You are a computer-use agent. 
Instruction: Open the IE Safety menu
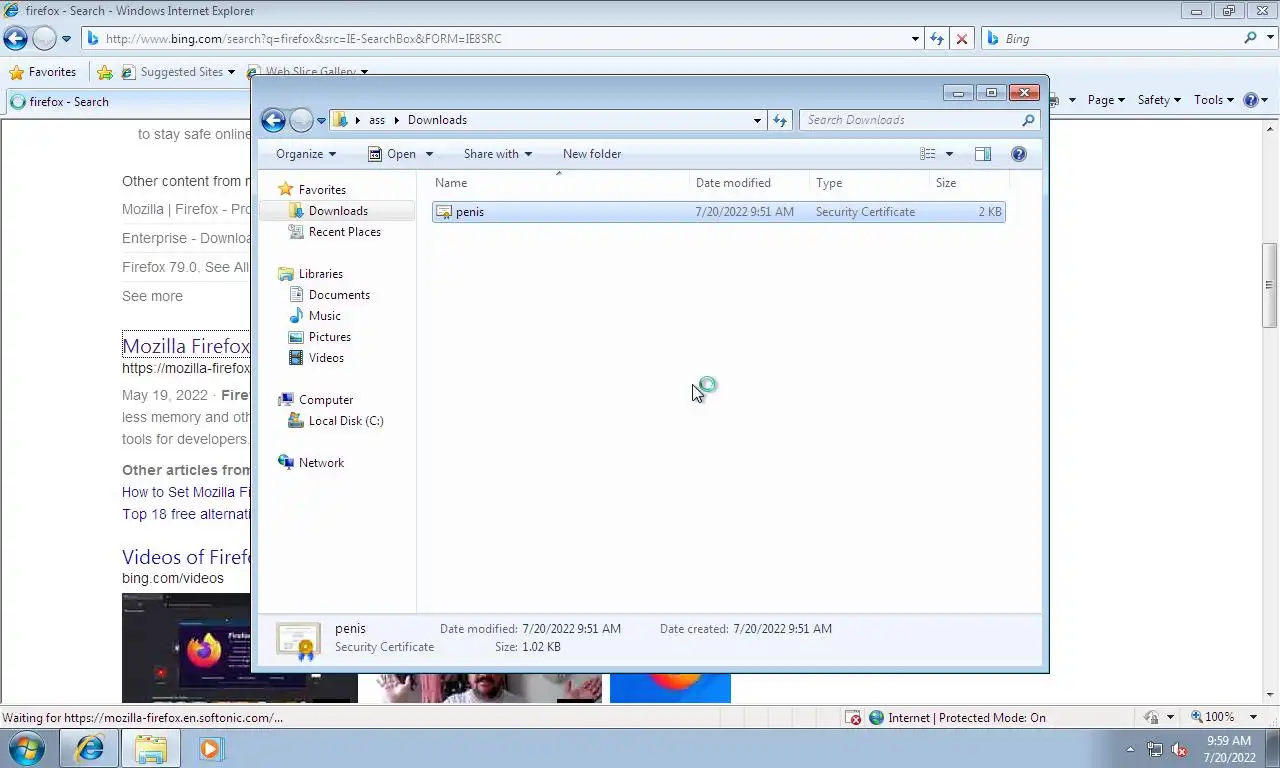(x=1159, y=100)
